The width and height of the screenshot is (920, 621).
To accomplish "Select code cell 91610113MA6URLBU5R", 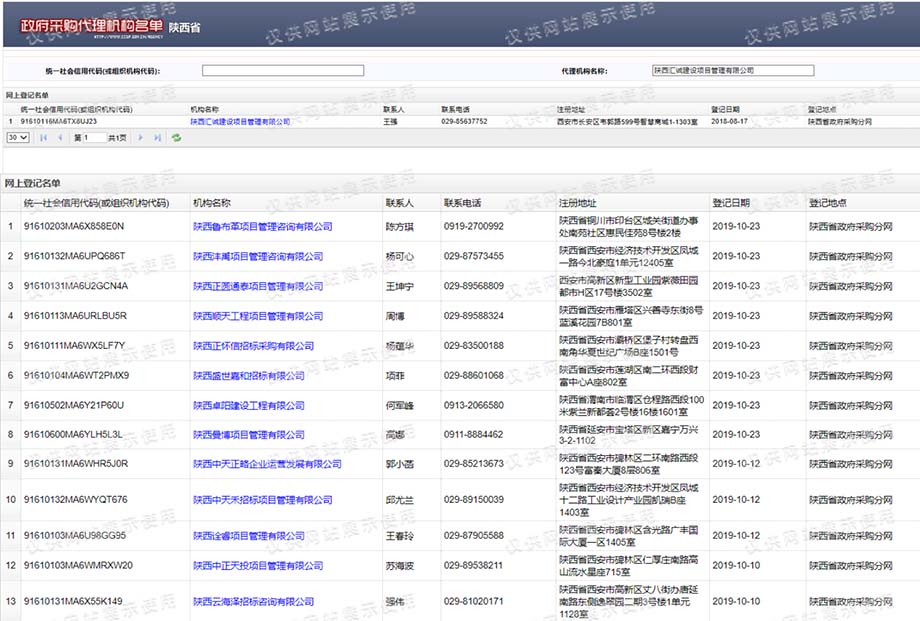I will tap(75, 316).
